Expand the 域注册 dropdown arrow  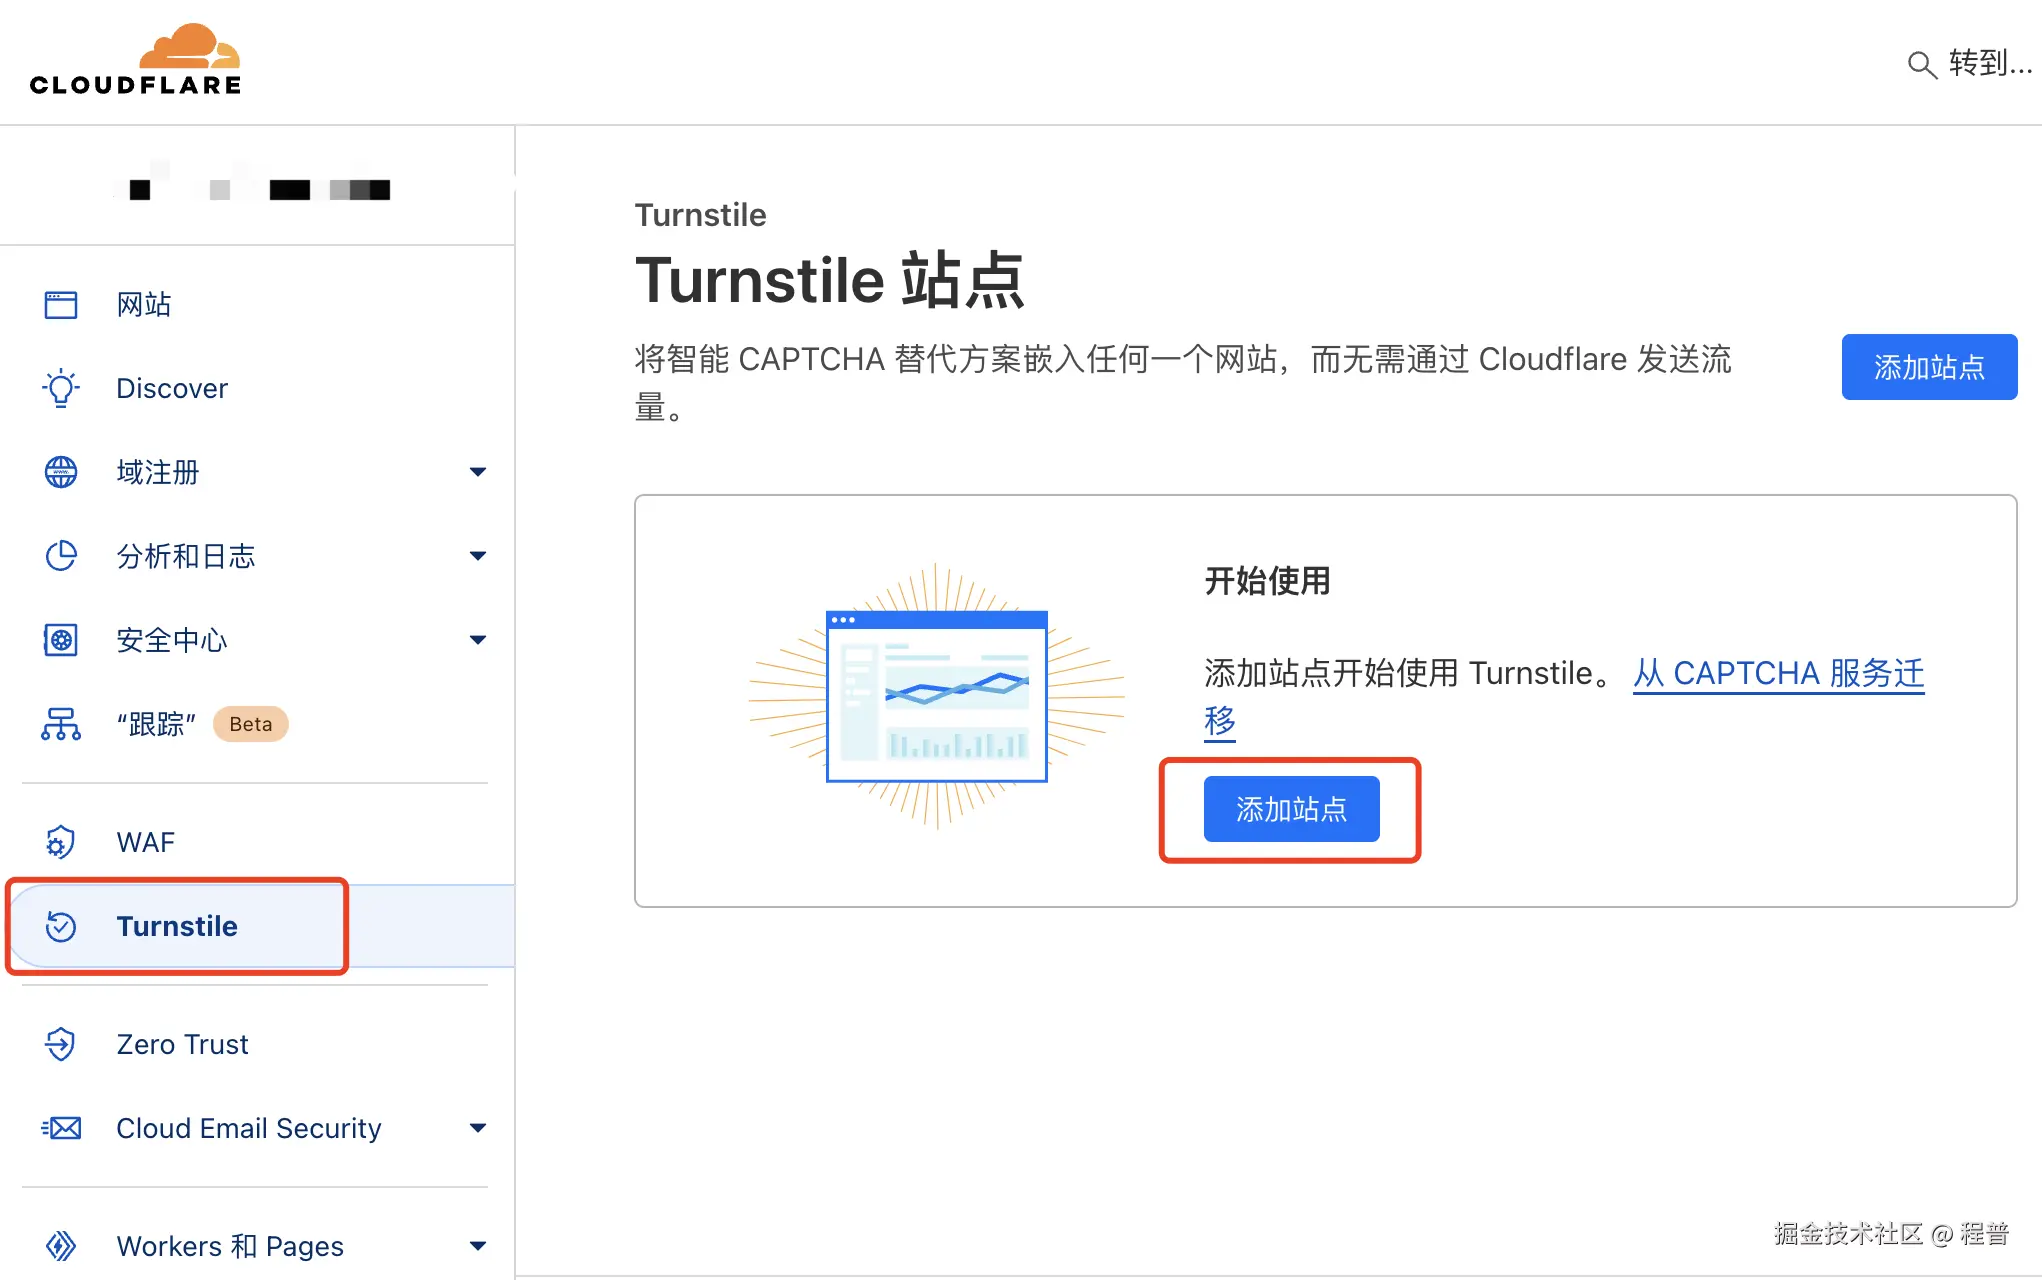coord(478,472)
